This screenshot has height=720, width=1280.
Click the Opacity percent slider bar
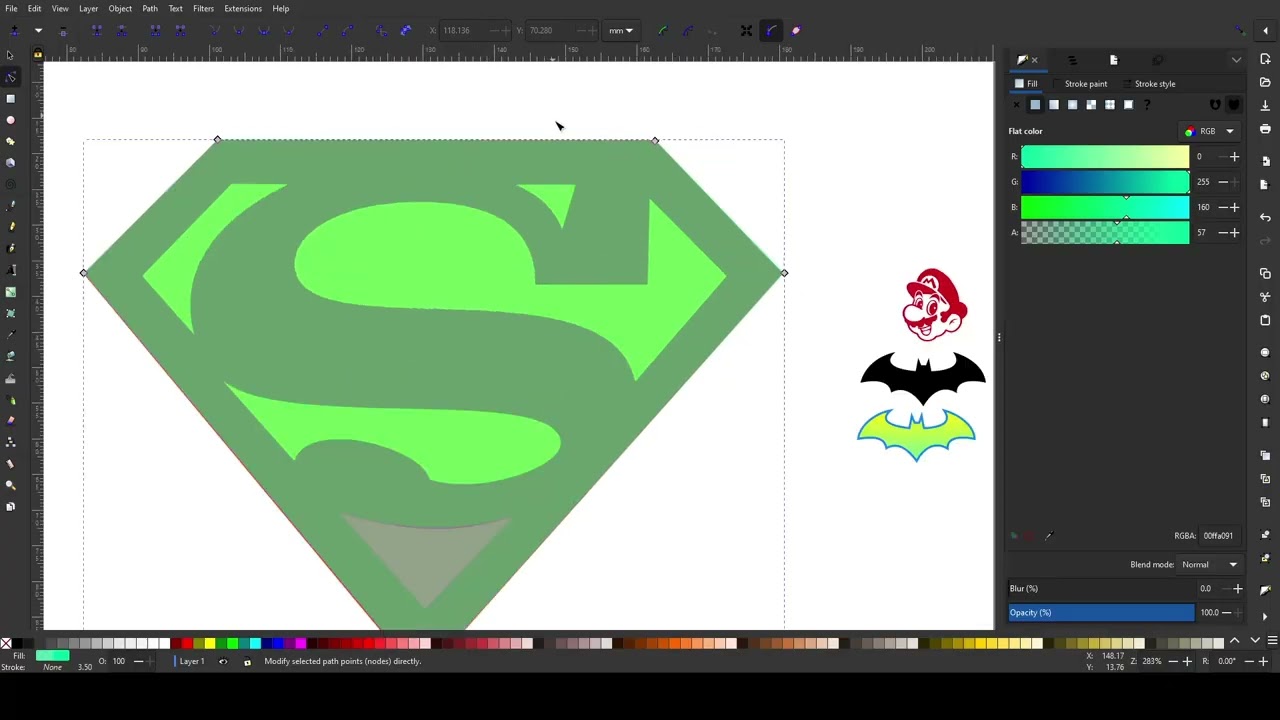click(1101, 612)
